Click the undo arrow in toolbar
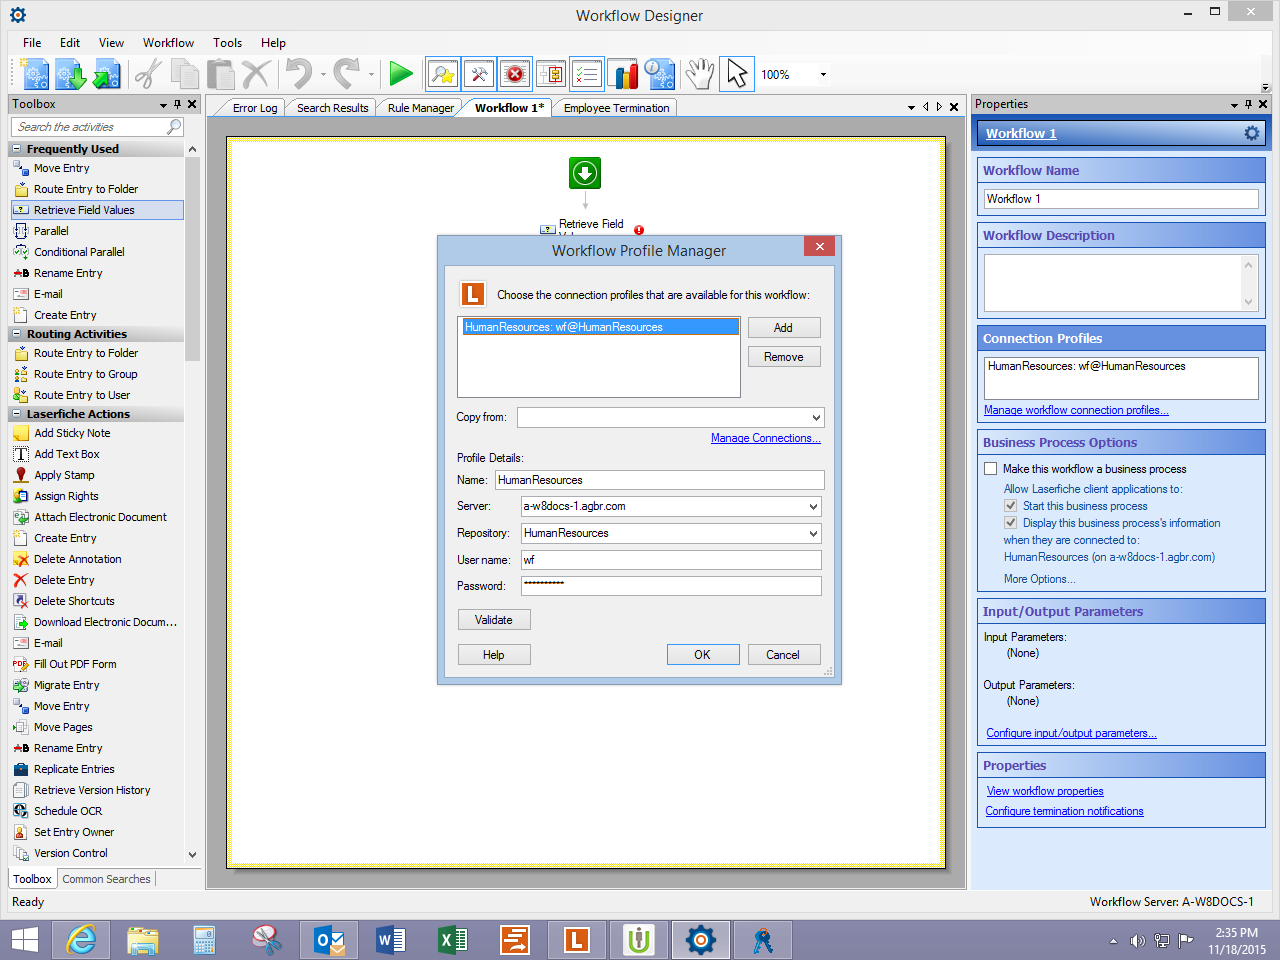Viewport: 1280px width, 960px height. pos(298,74)
